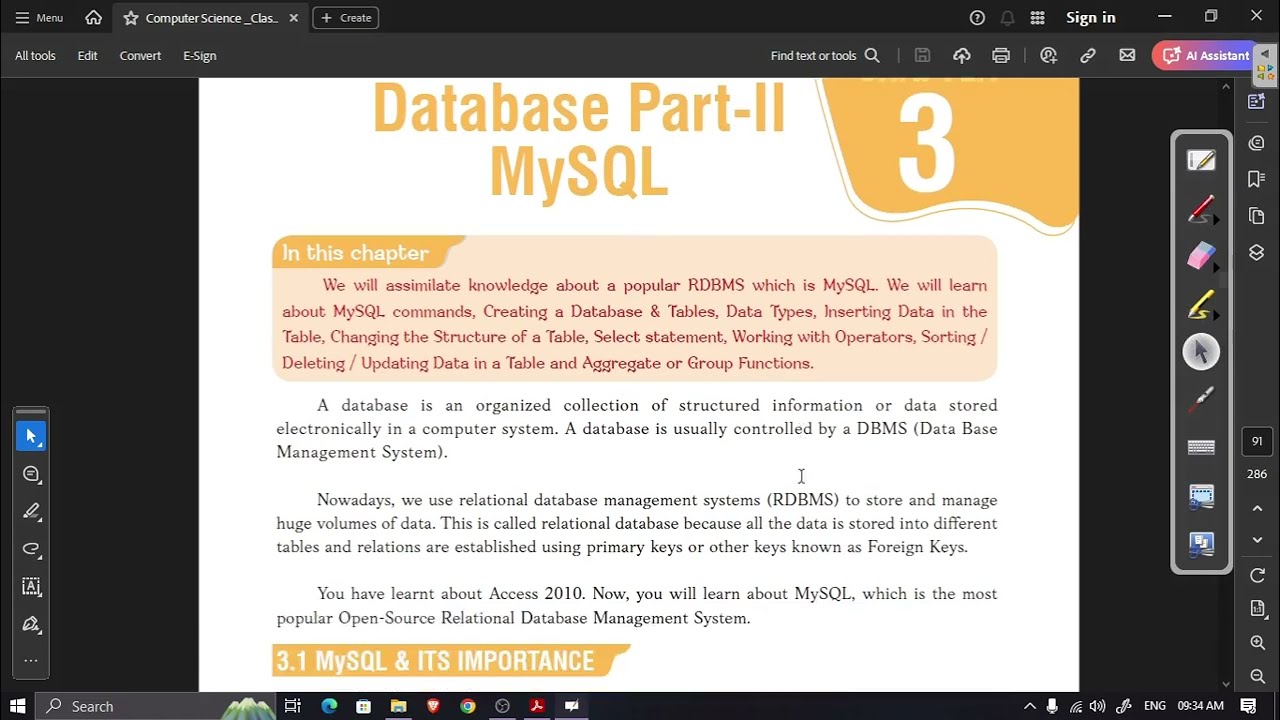Image resolution: width=1280 pixels, height=720 pixels.
Task: Open the Layers panel
Action: [x=1257, y=253]
